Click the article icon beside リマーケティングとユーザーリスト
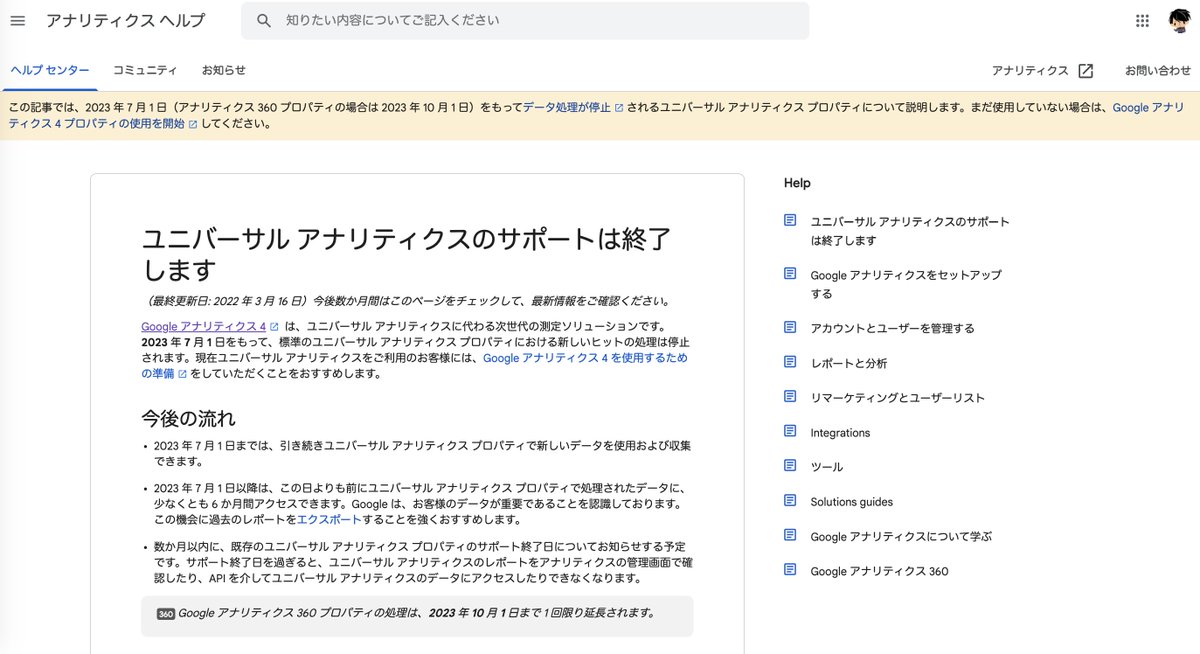Screen dimensions: 1200x654 [790, 397]
